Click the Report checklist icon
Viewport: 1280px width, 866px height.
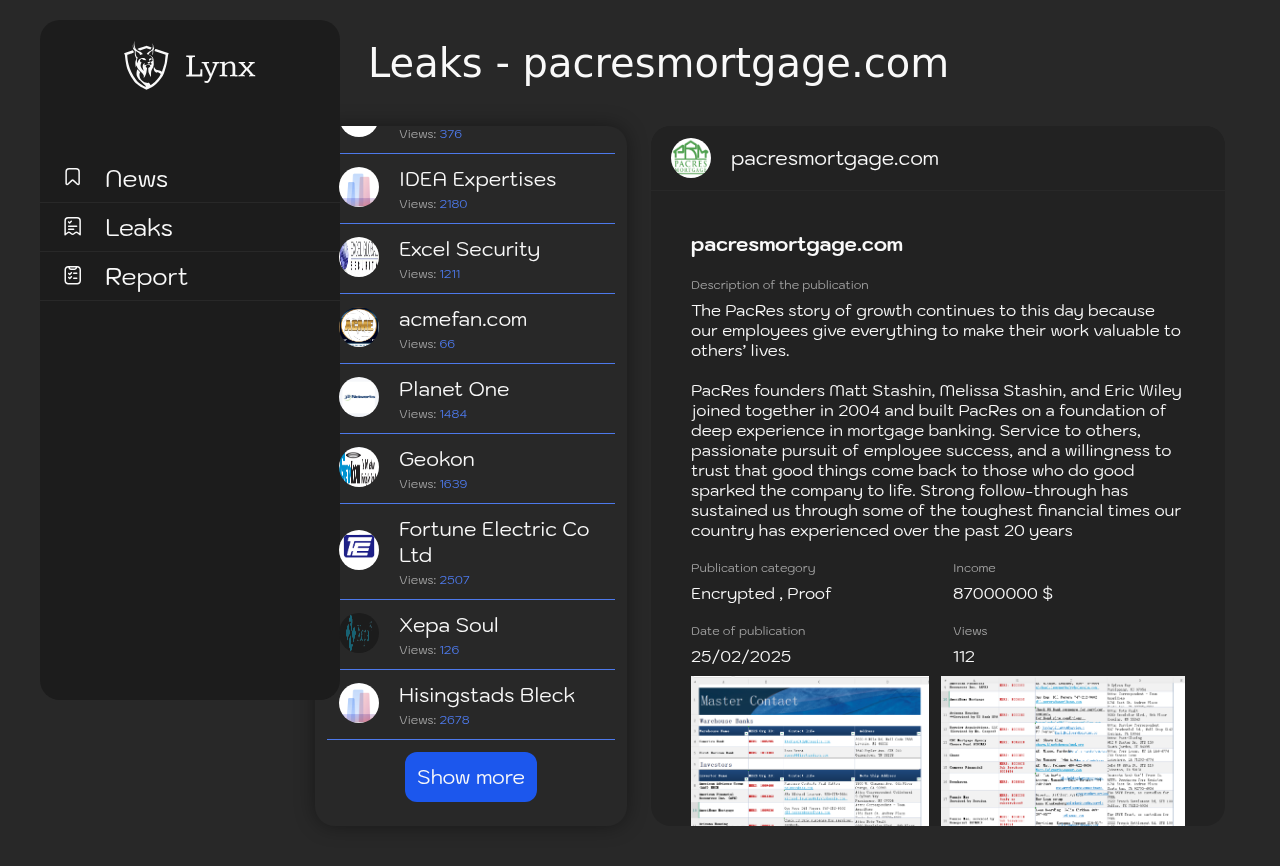tap(73, 275)
